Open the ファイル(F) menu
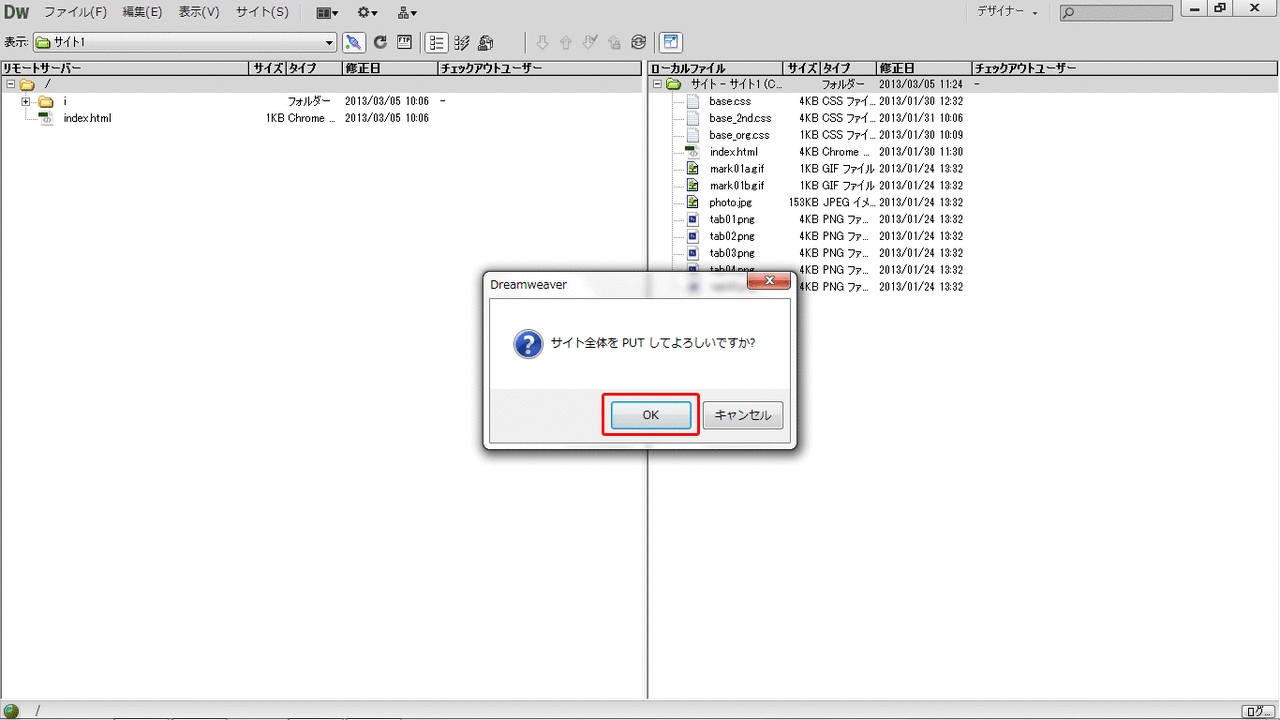The height and width of the screenshot is (720, 1280). click(x=75, y=12)
